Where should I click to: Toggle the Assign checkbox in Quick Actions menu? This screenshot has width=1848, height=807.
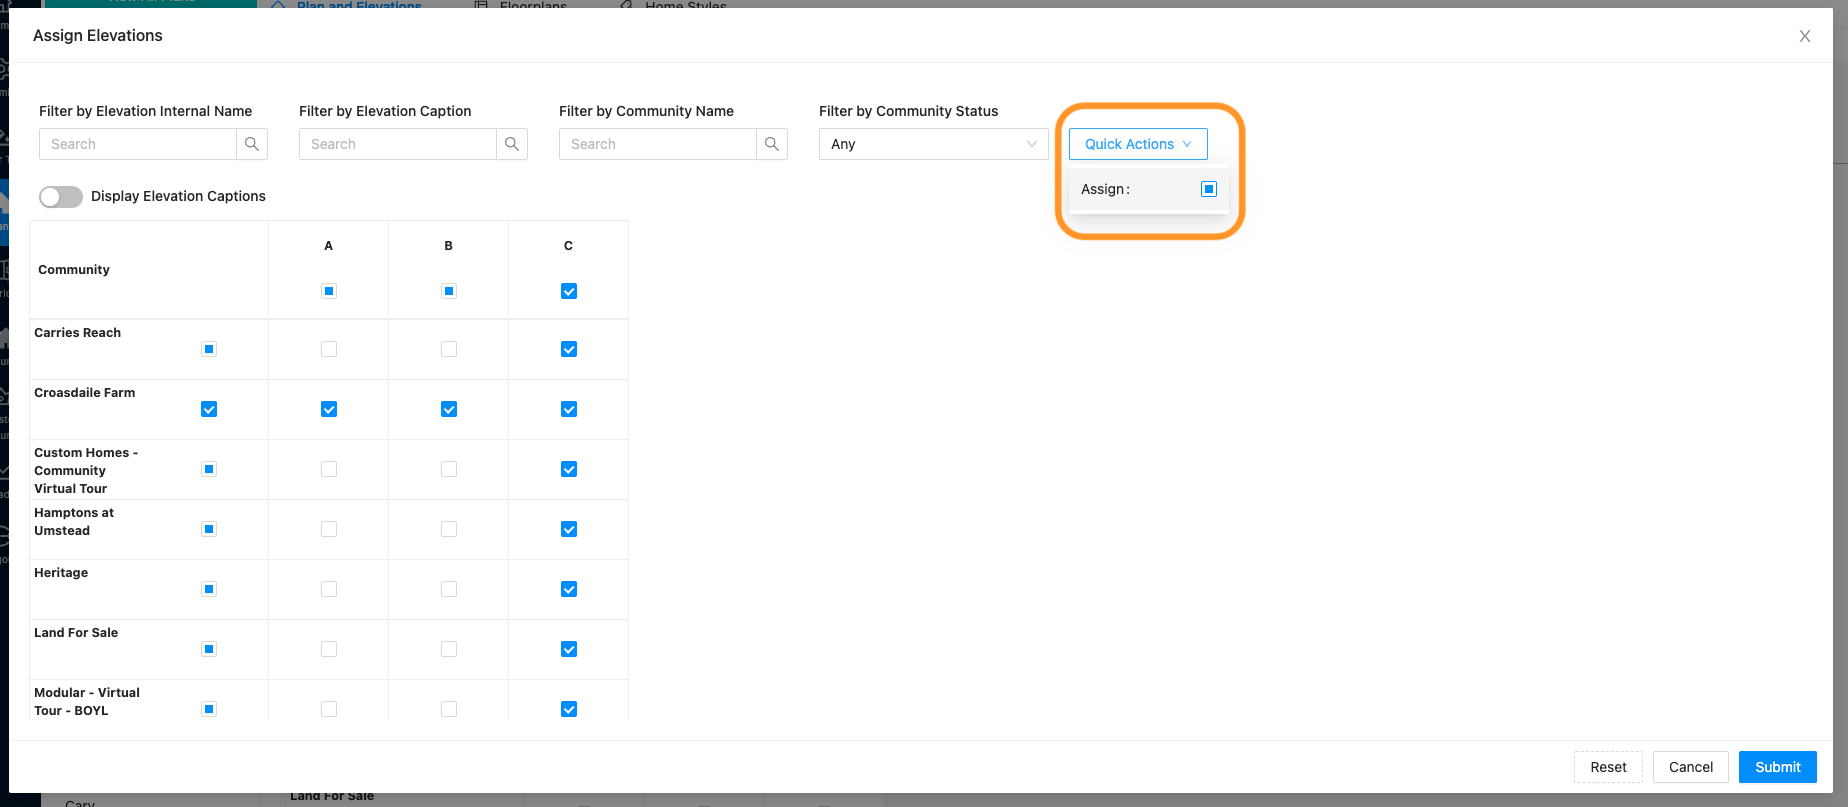coord(1209,189)
